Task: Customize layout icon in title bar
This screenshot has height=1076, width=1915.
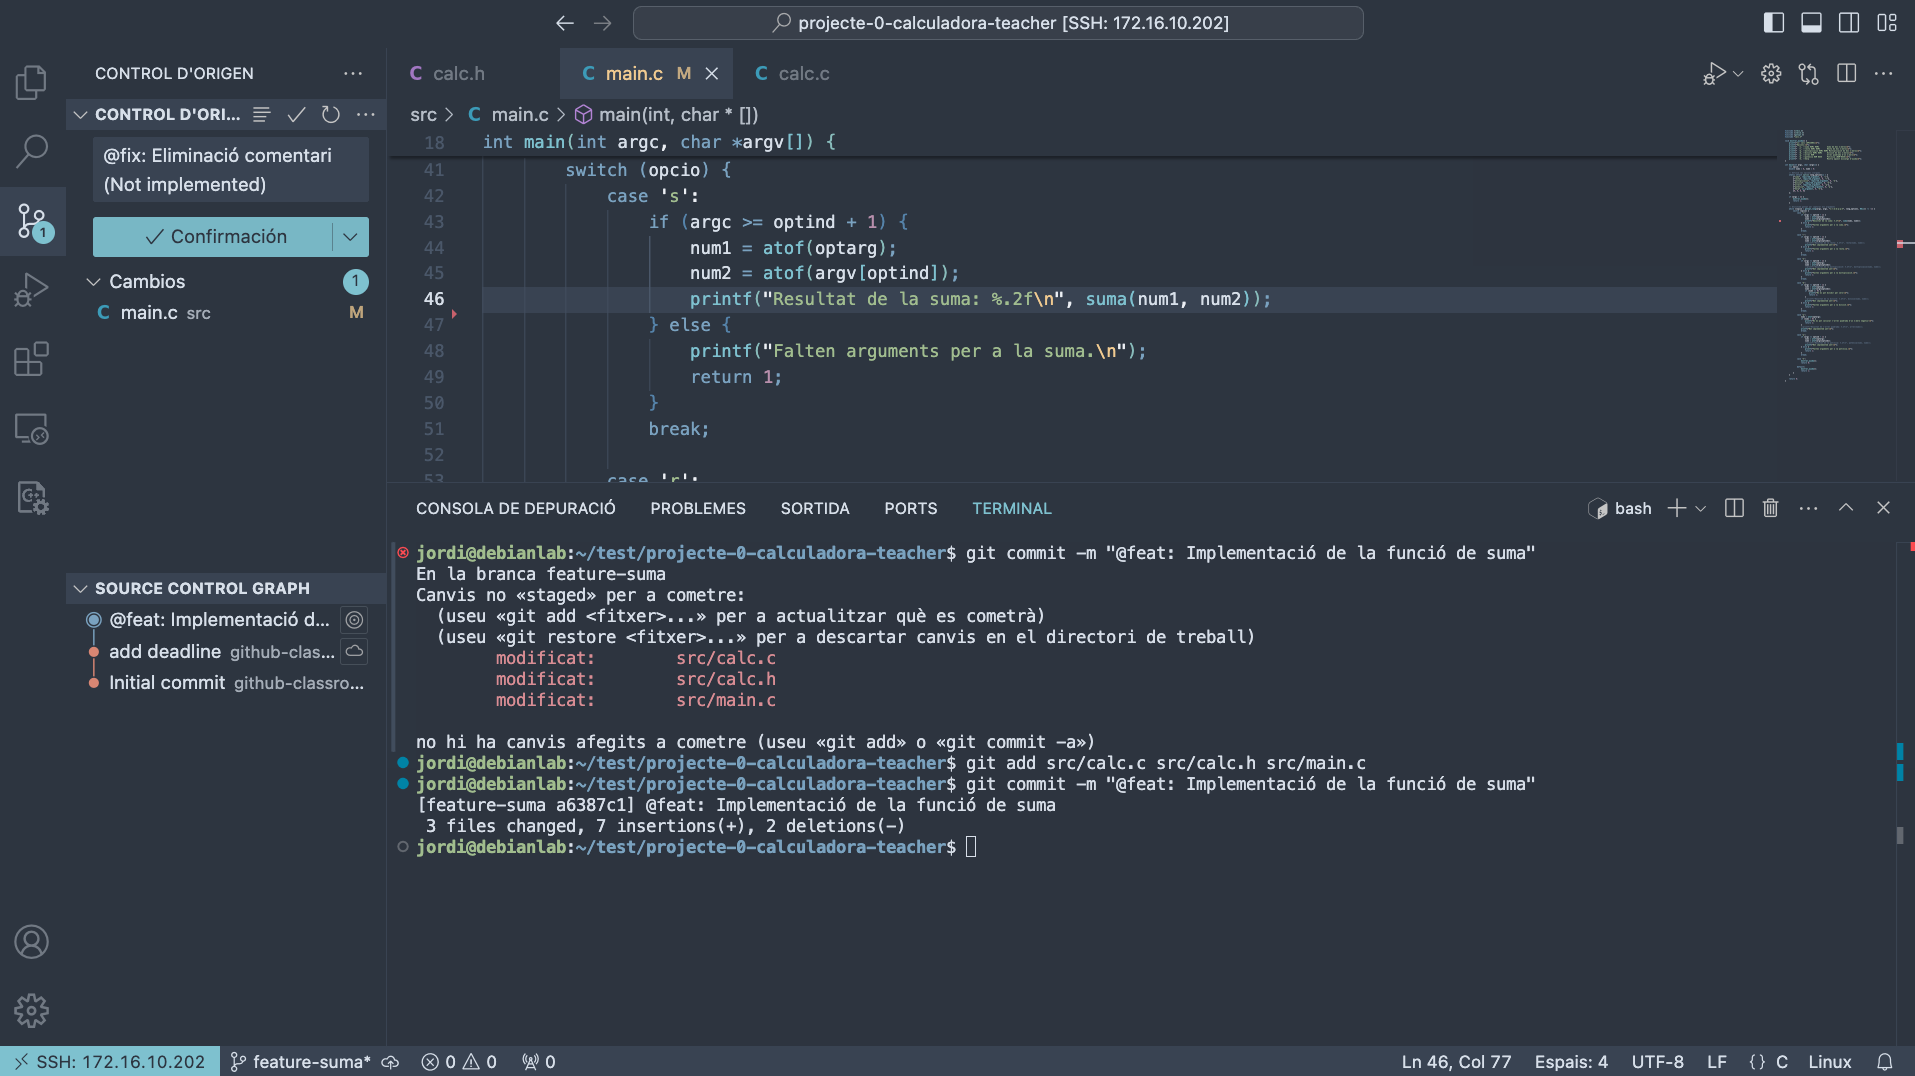Action: pyautogui.click(x=1887, y=22)
